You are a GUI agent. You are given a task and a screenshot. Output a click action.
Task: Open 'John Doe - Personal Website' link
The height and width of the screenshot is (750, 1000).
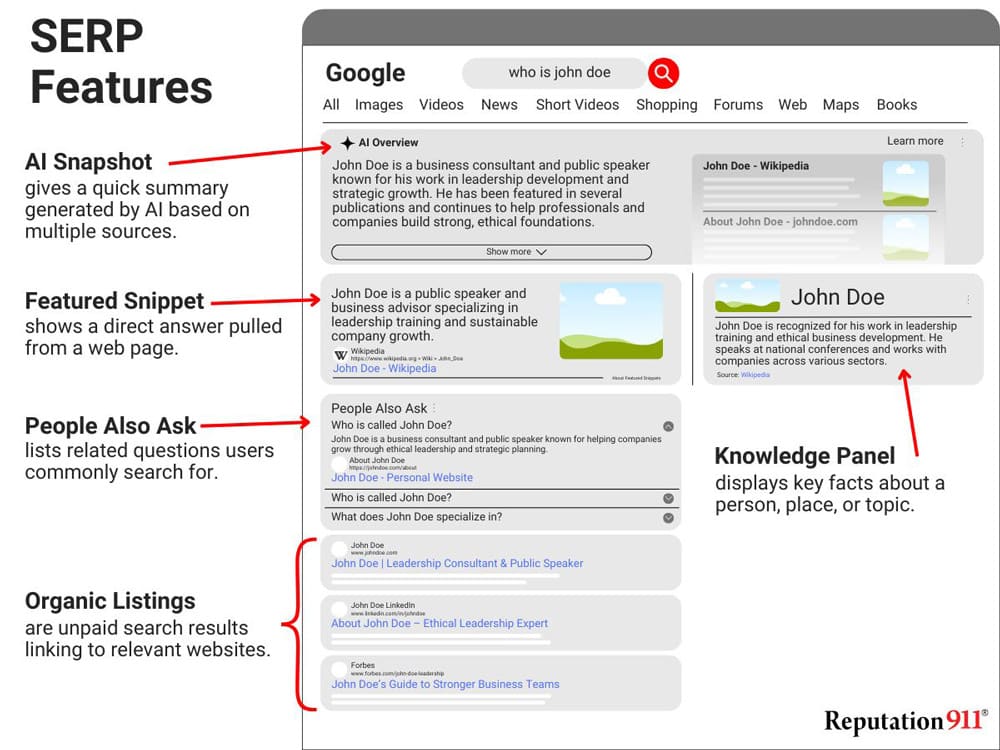pyautogui.click(x=402, y=478)
